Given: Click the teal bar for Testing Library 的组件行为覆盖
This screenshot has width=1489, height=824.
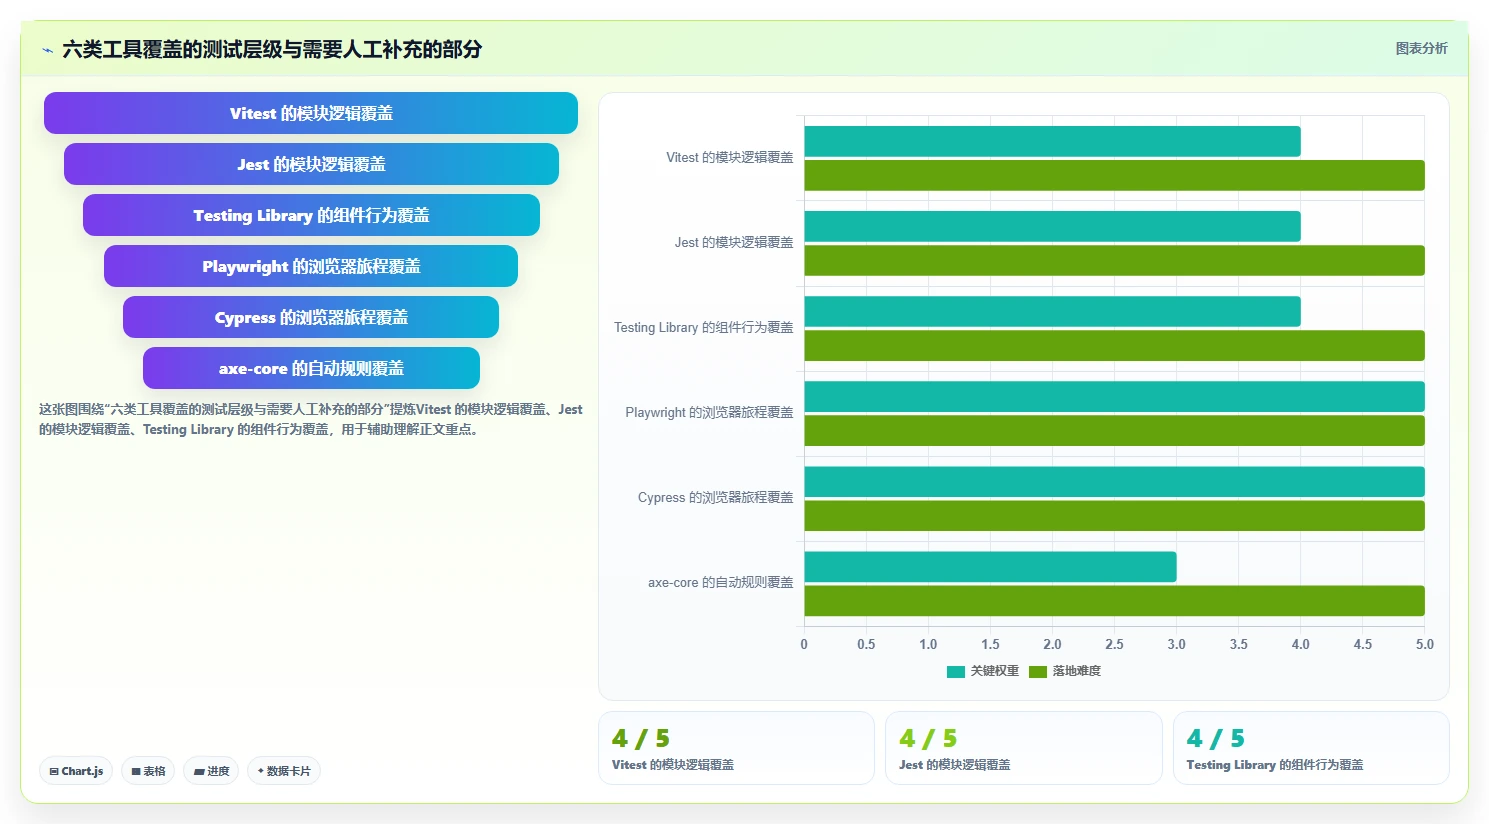Looking at the screenshot, I should pyautogui.click(x=1052, y=311).
